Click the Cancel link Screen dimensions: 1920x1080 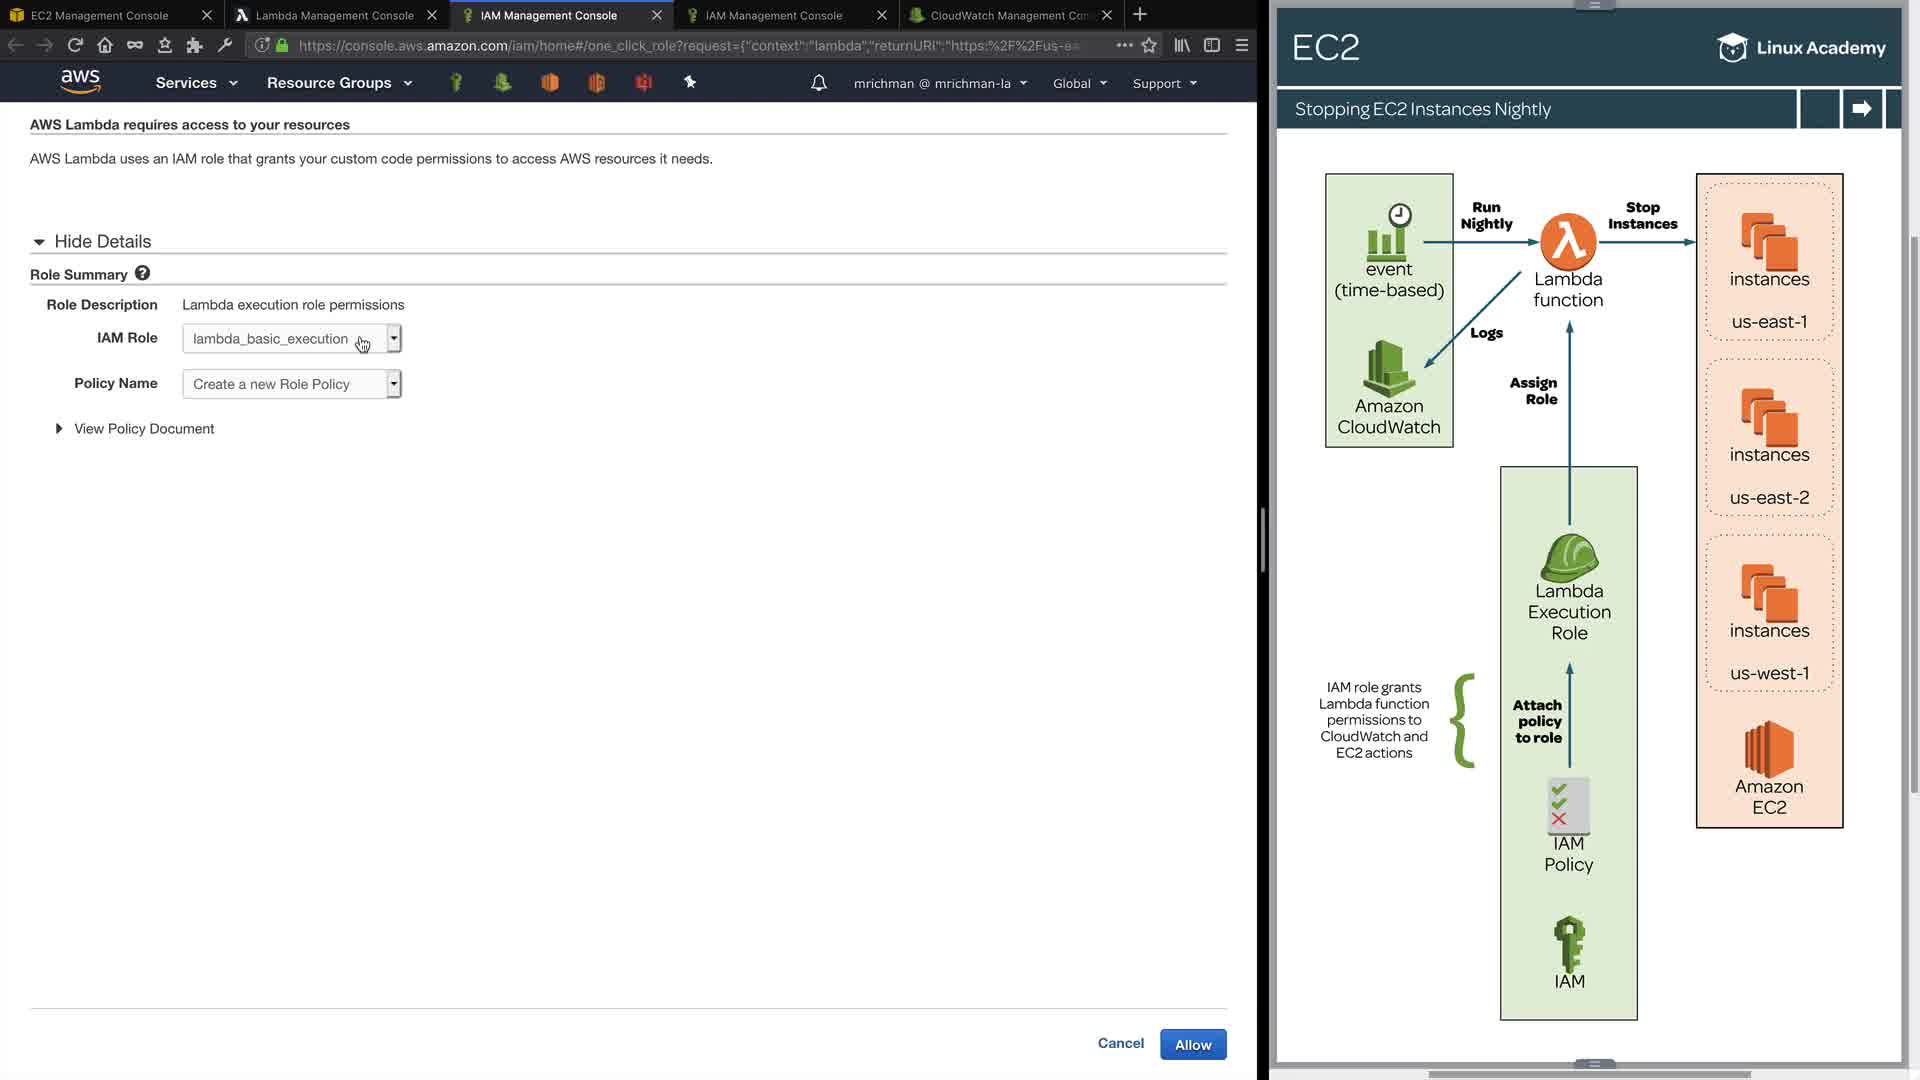1120,1043
